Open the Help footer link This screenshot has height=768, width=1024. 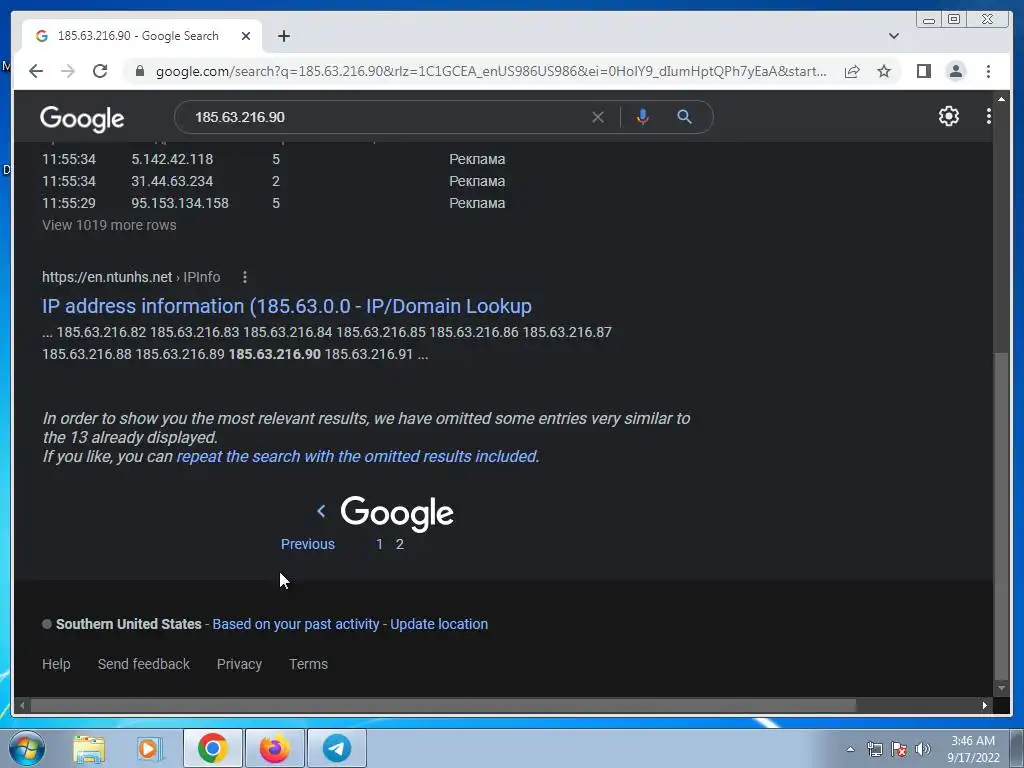coord(56,664)
